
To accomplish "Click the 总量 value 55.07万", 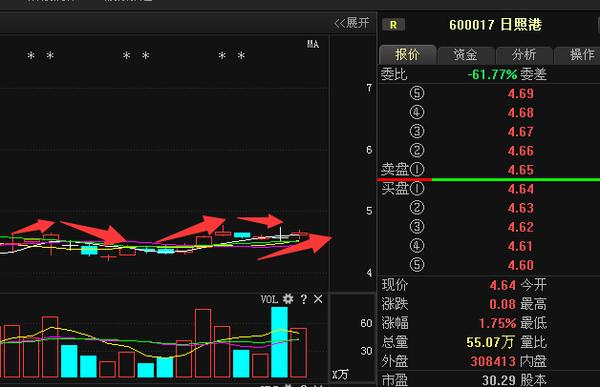I will click(490, 342).
